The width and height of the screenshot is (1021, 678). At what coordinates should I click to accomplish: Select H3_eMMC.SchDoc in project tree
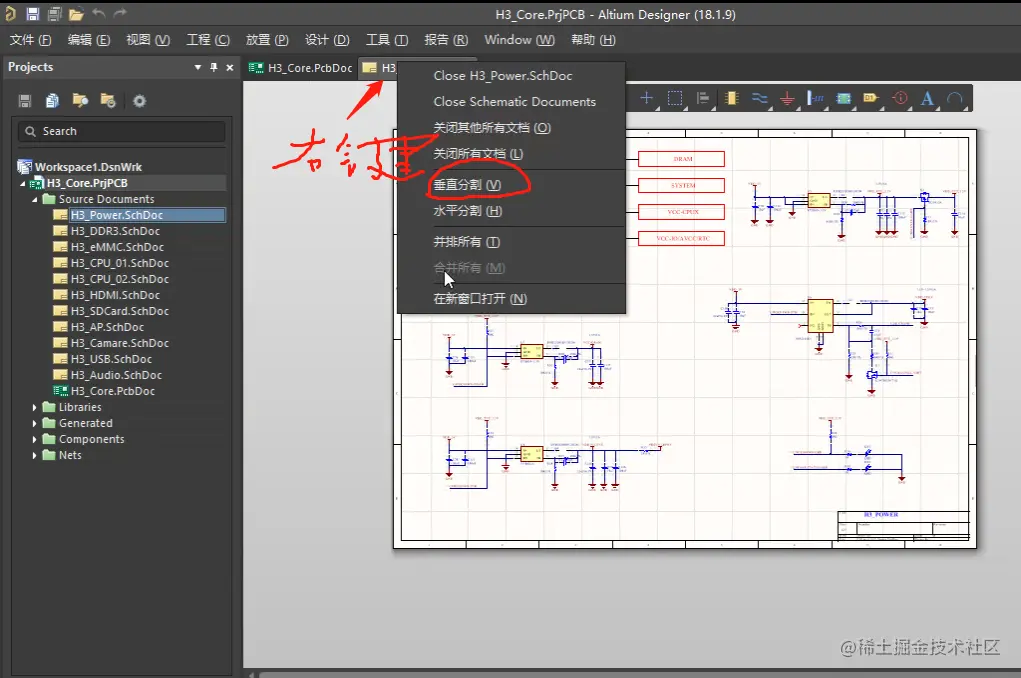117,247
